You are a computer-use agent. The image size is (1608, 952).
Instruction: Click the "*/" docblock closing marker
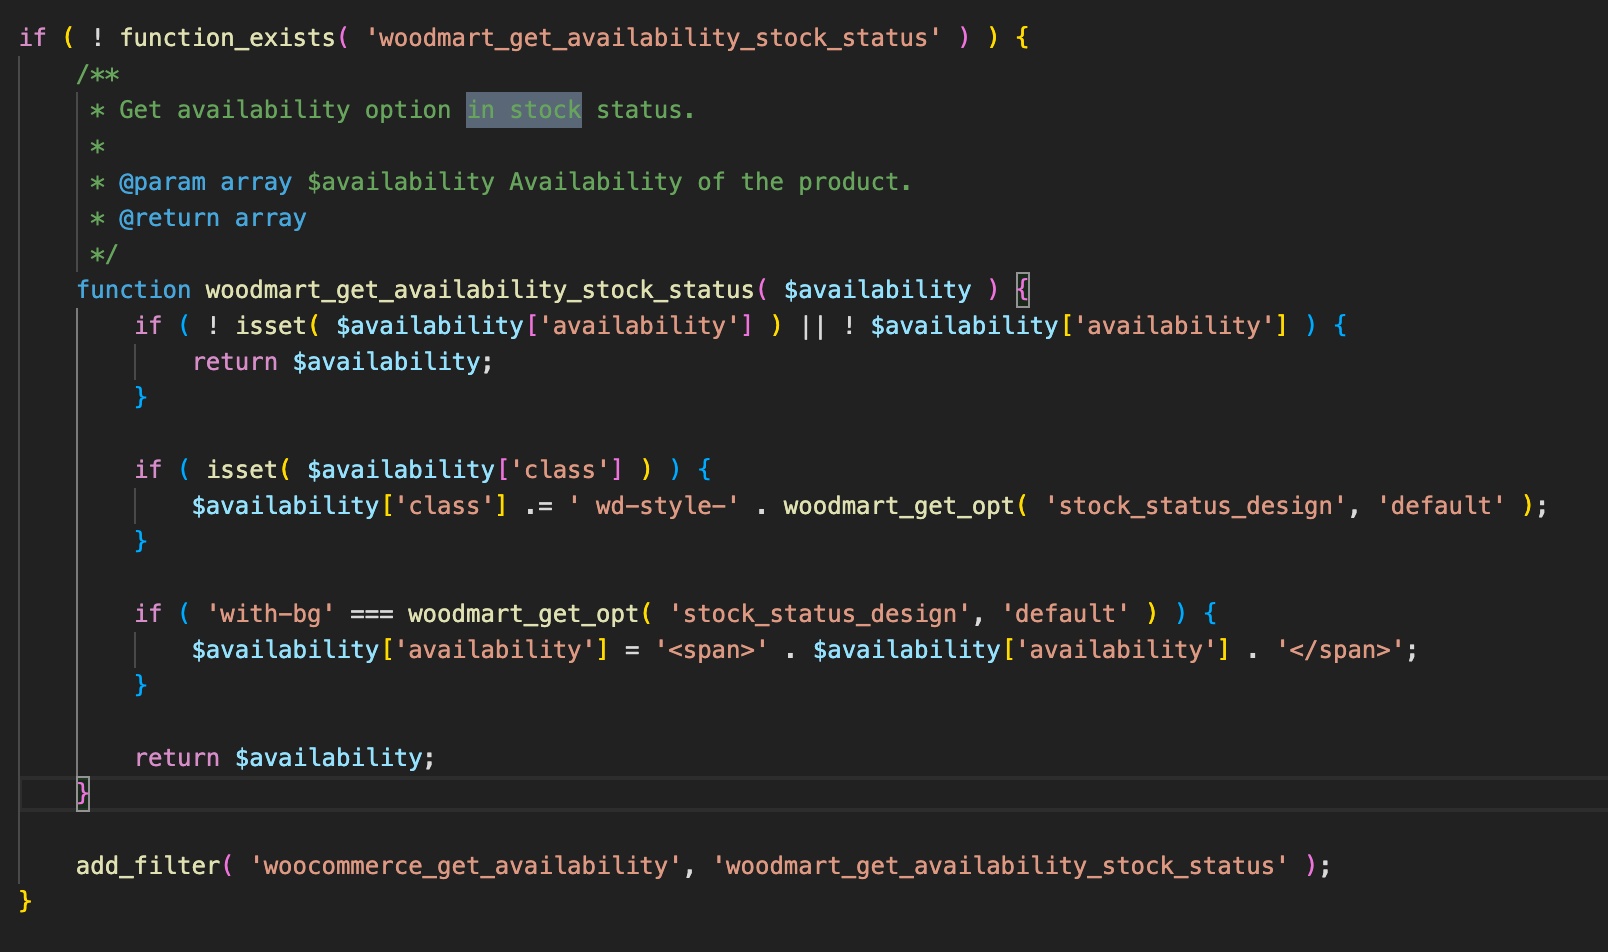104,254
